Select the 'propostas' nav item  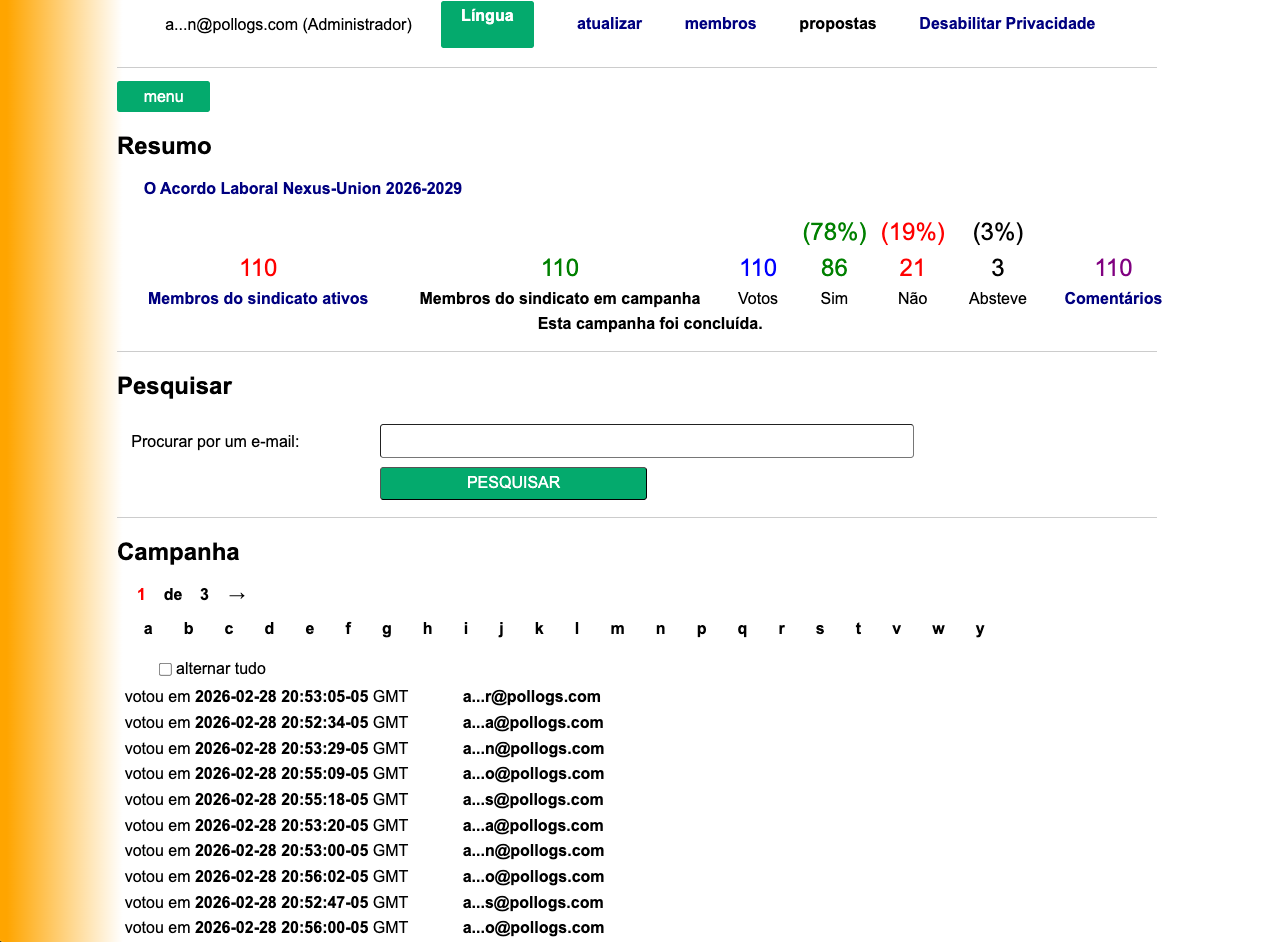tap(837, 24)
